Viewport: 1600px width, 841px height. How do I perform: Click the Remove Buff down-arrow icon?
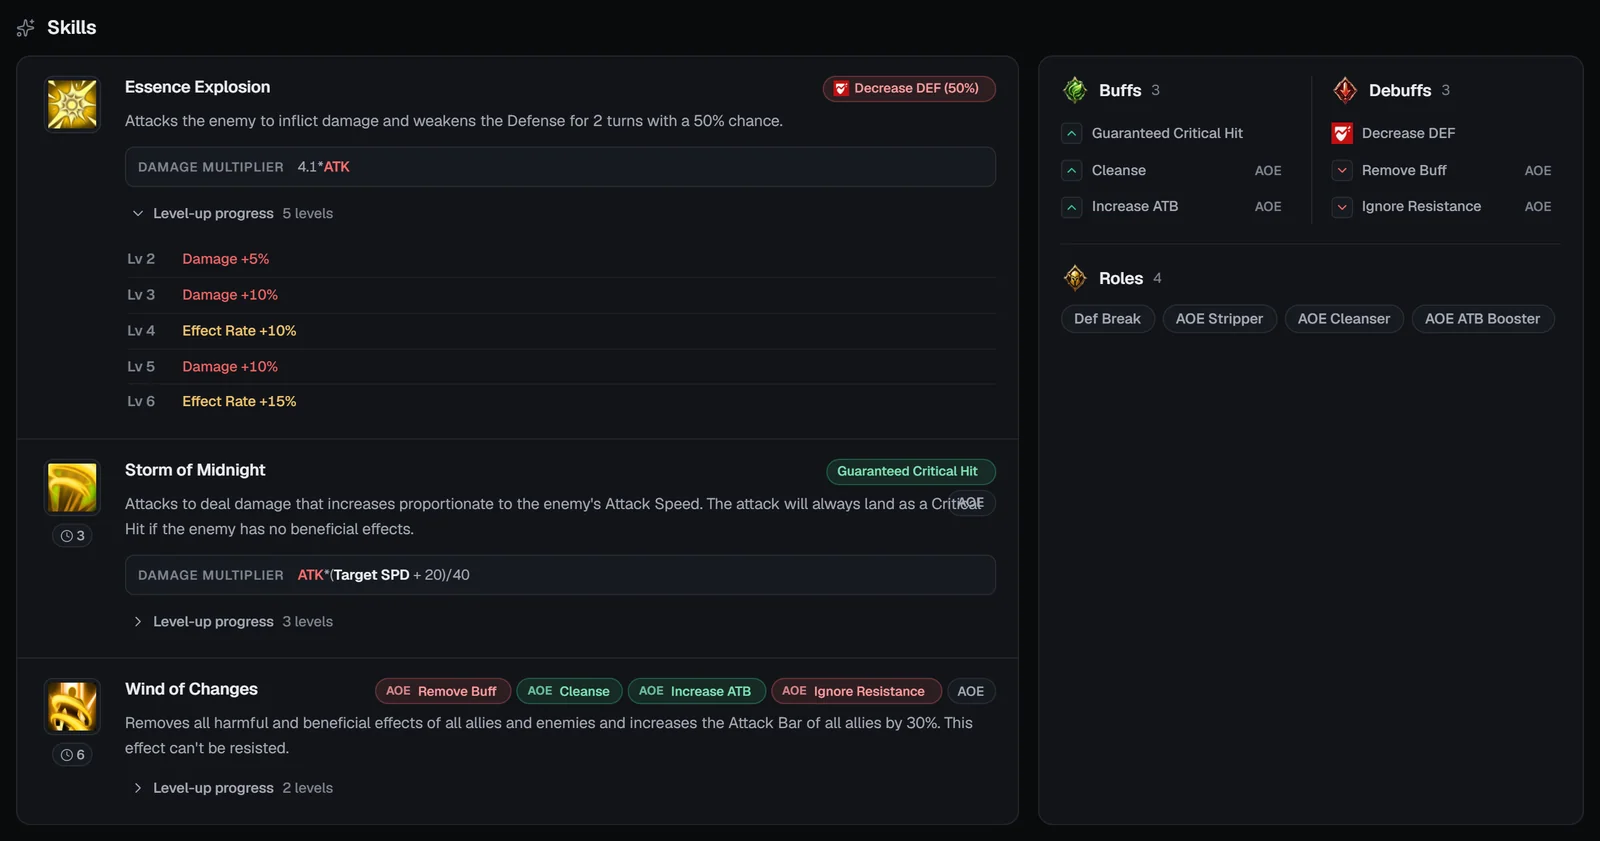pos(1342,171)
